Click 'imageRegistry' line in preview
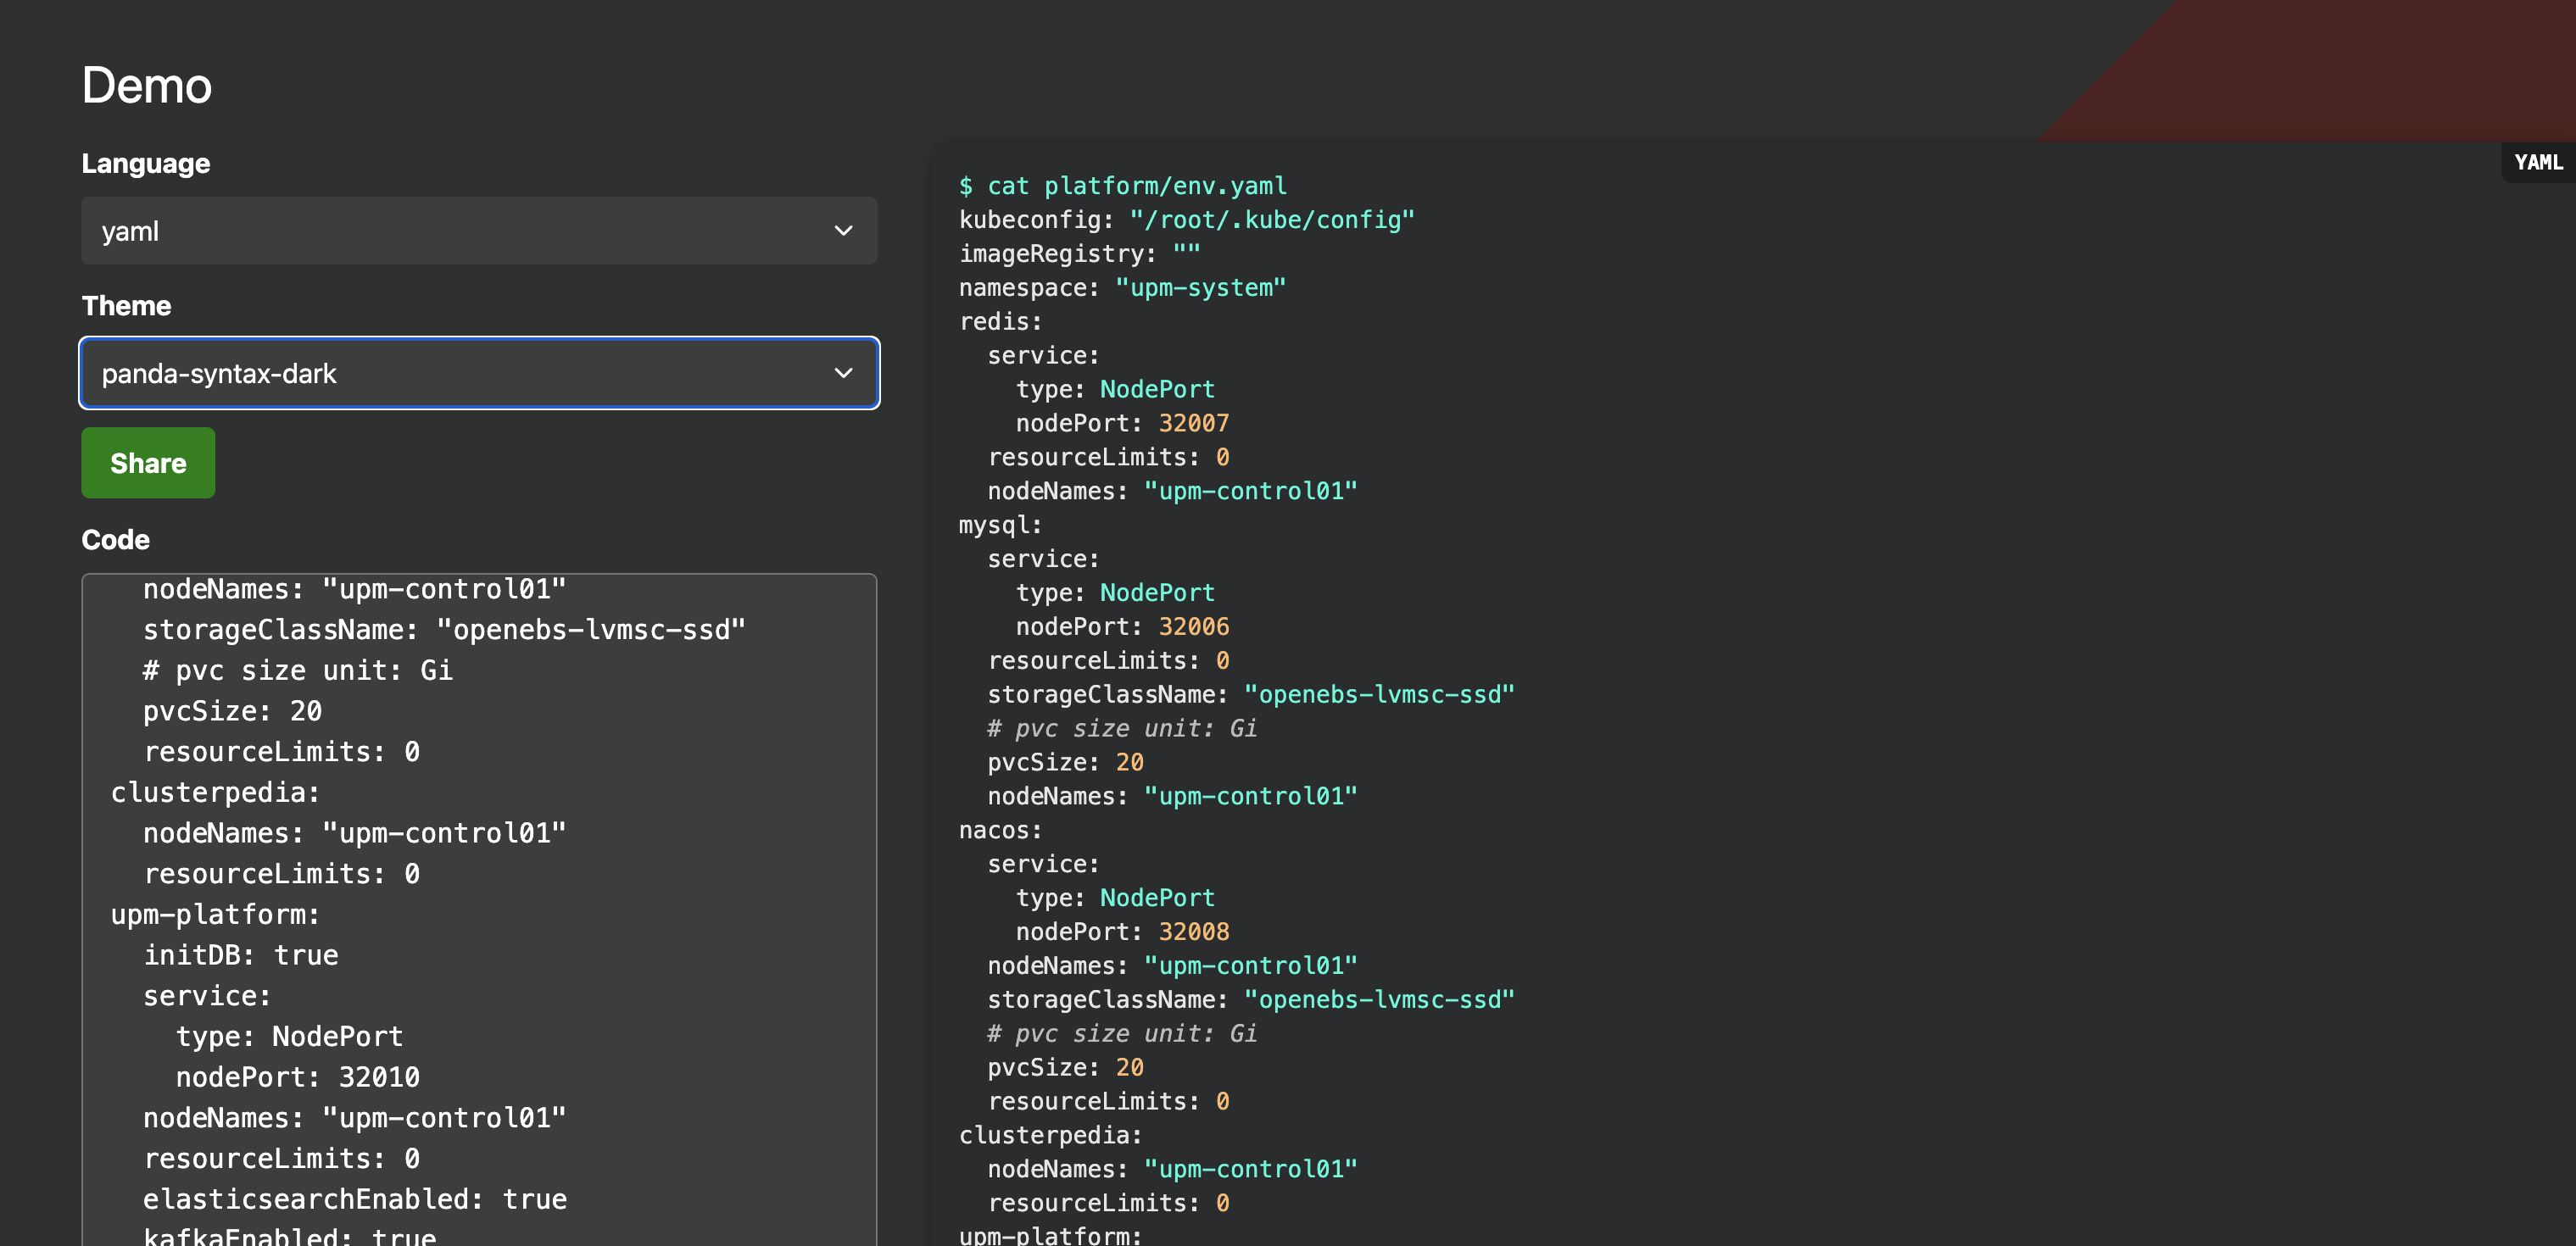 [x=1080, y=254]
